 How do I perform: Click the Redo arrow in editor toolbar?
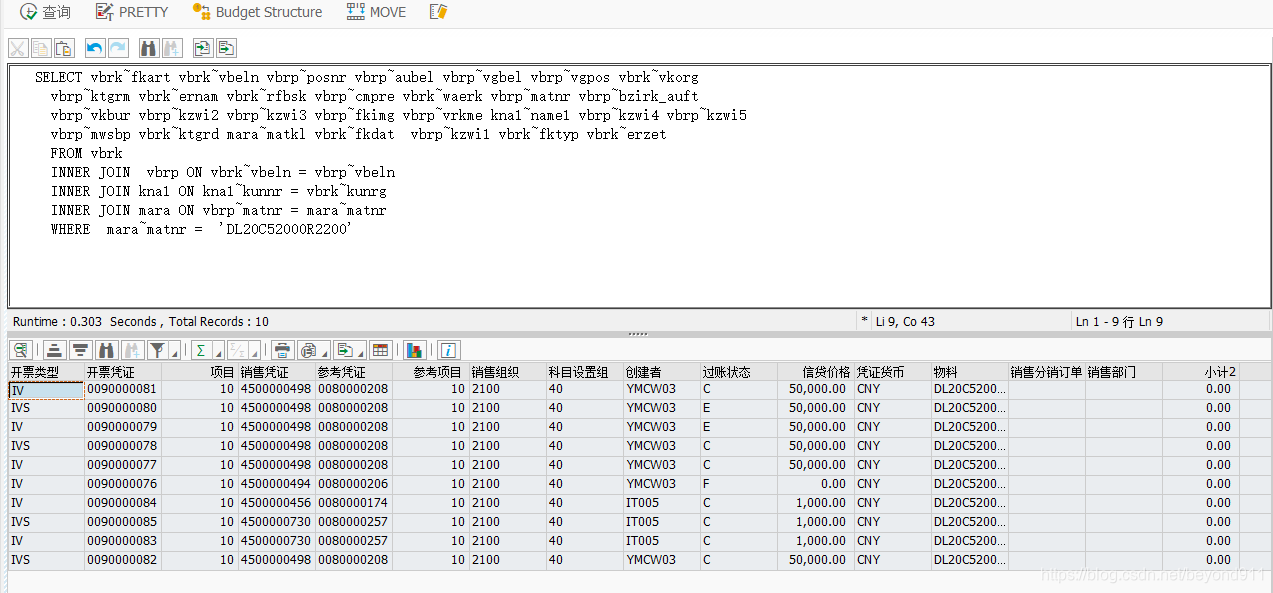point(118,48)
